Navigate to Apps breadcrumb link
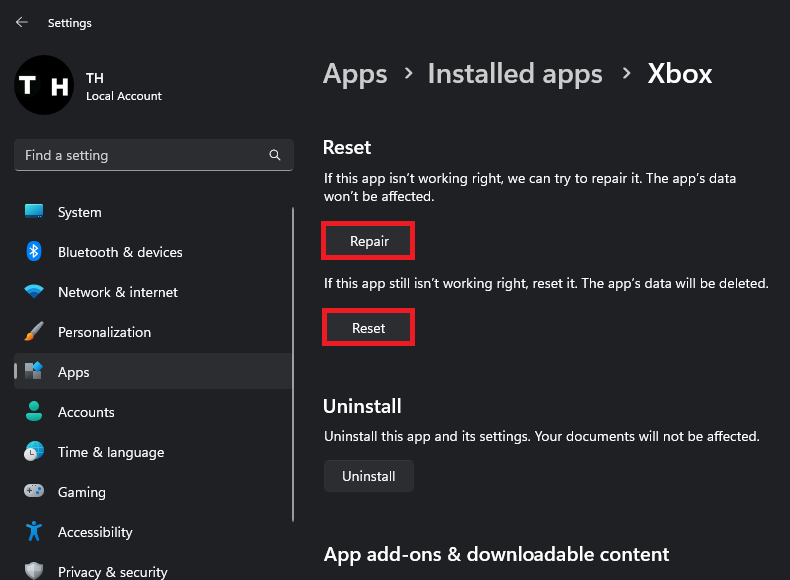This screenshot has height=580, width=790. click(355, 74)
